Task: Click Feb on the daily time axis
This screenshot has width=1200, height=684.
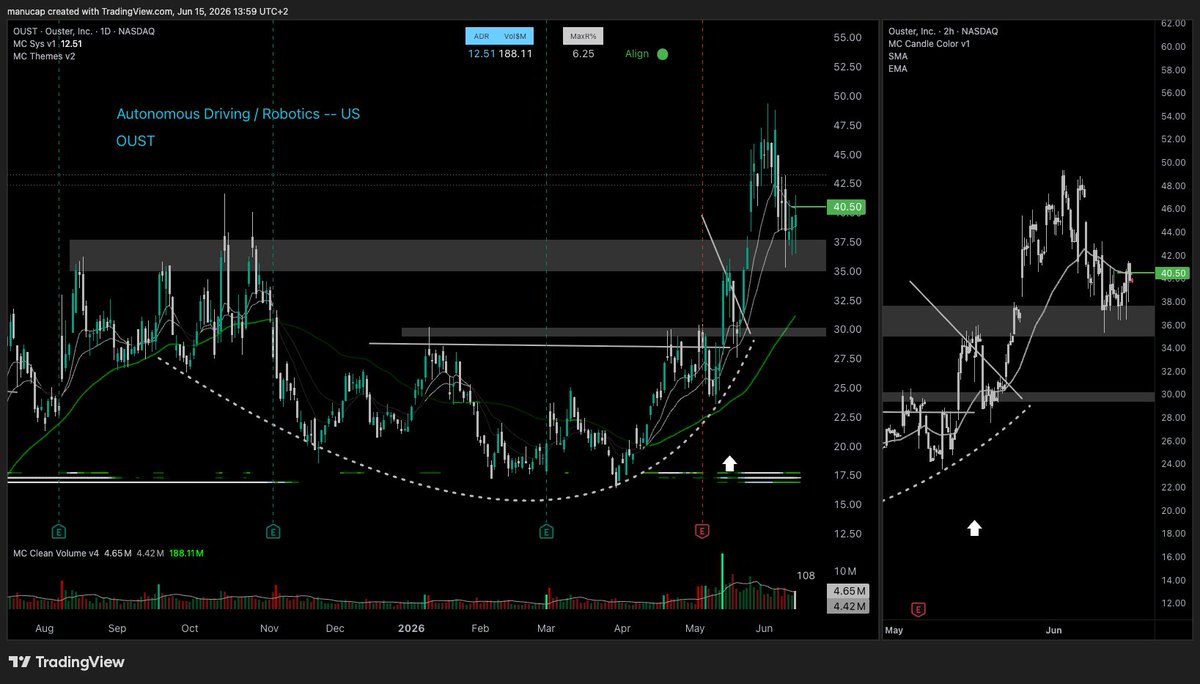Action: 479,629
